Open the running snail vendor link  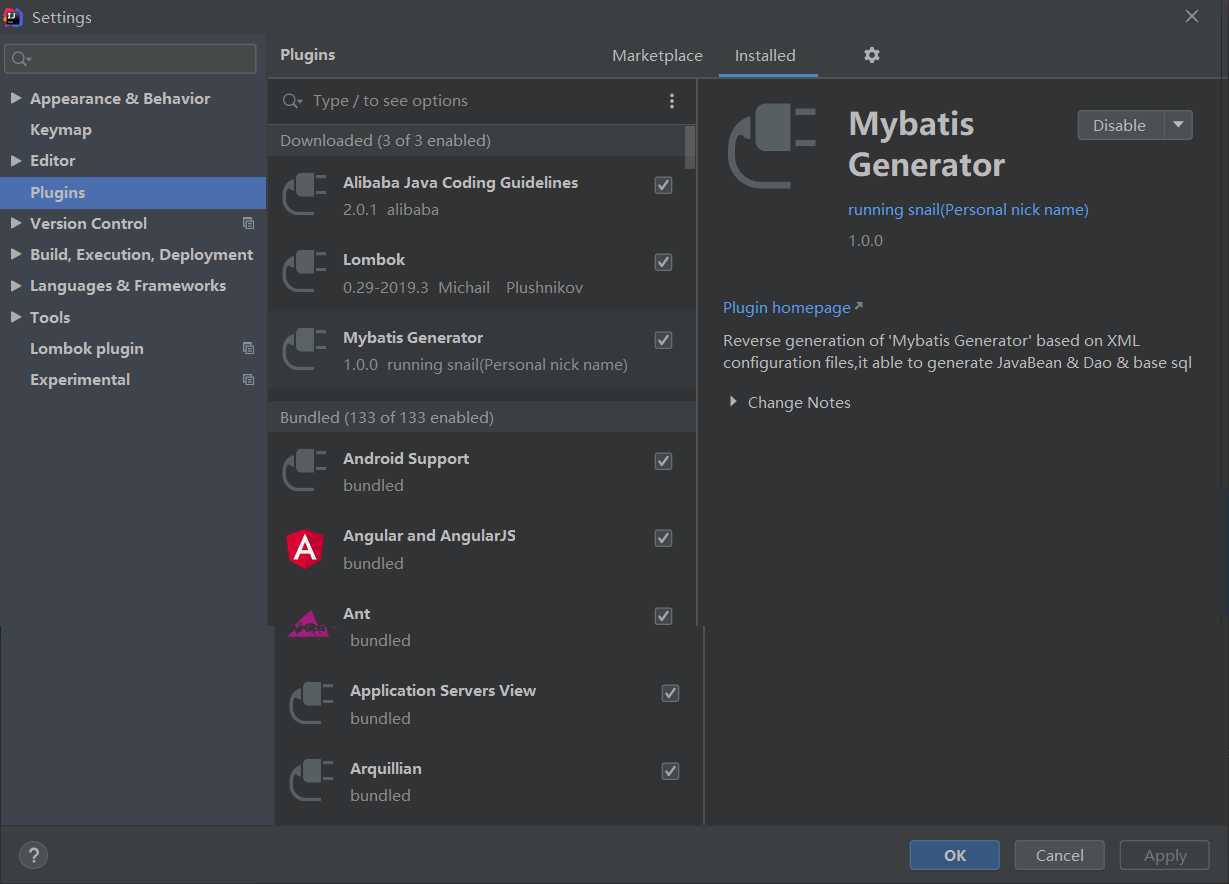[x=968, y=210]
